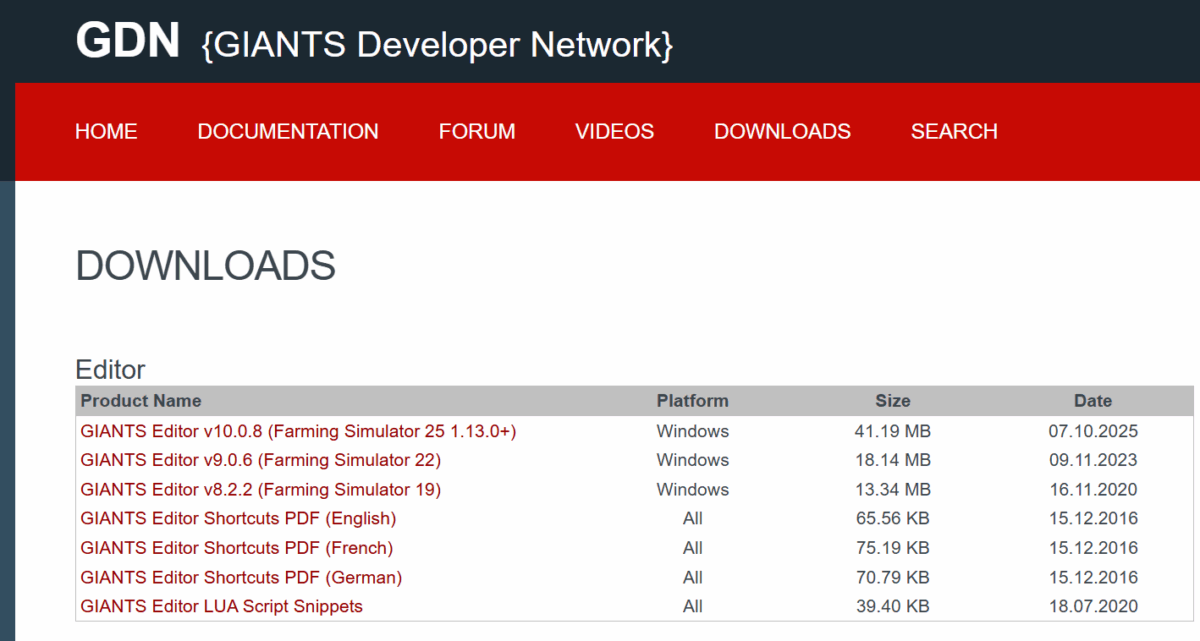Navigate to the VIDEOS section

point(614,132)
